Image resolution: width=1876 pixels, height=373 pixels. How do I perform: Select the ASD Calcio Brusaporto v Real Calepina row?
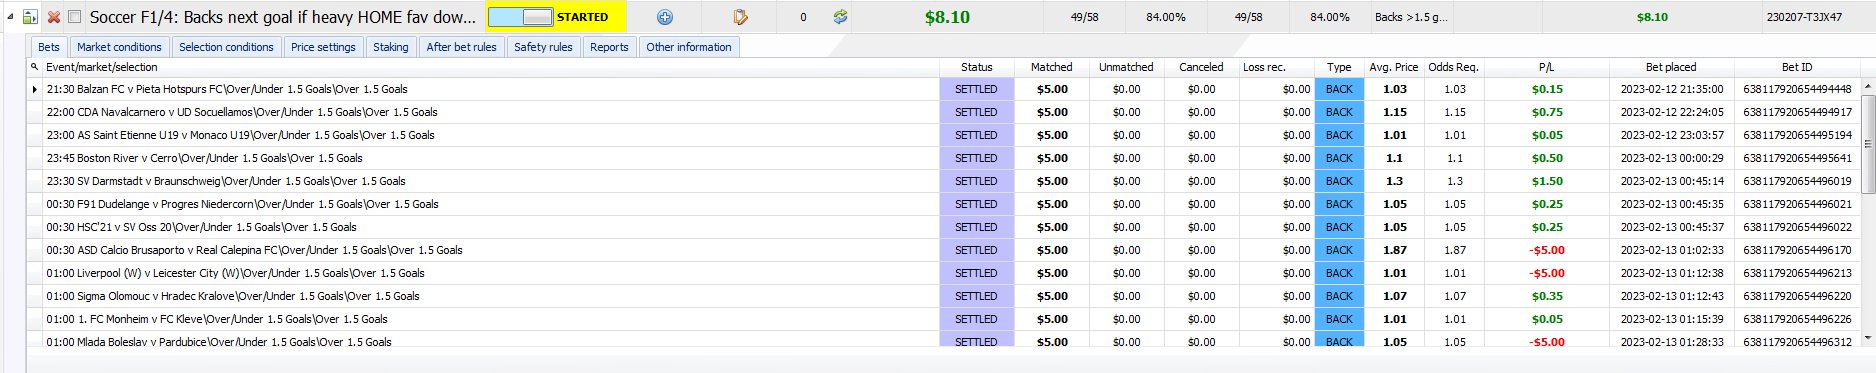pos(944,250)
